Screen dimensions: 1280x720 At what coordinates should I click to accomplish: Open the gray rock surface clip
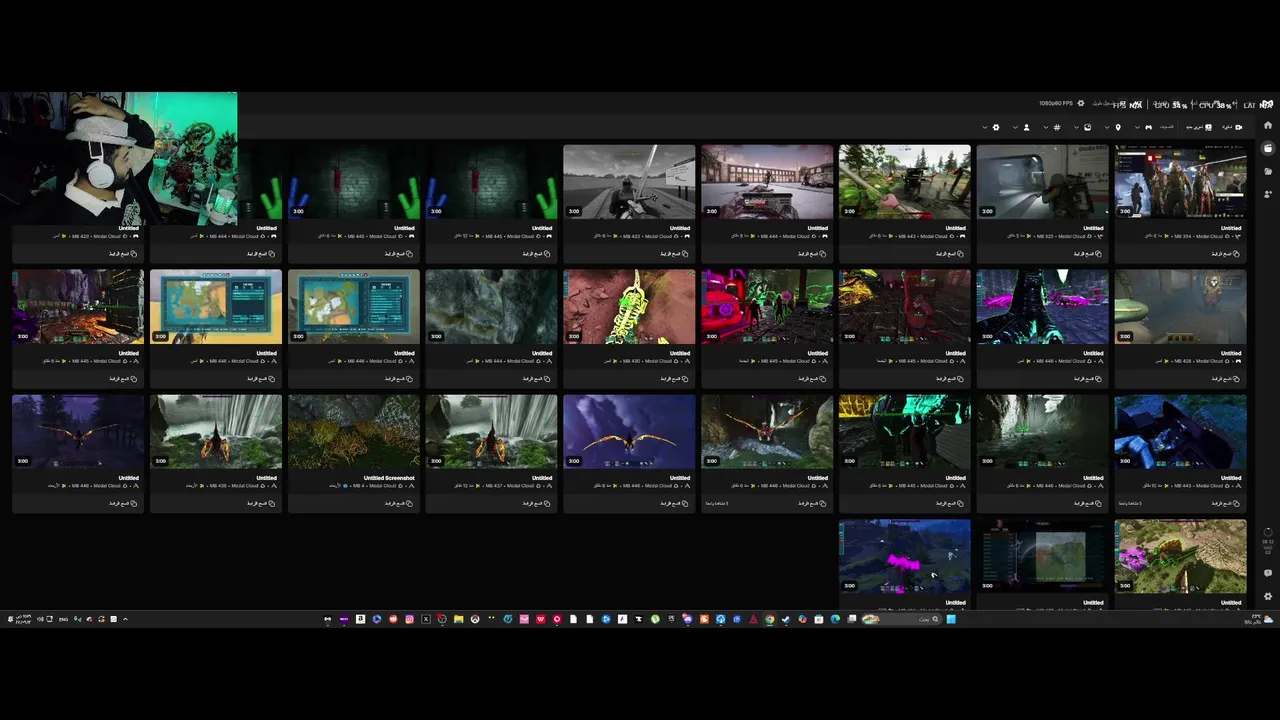pos(491,307)
